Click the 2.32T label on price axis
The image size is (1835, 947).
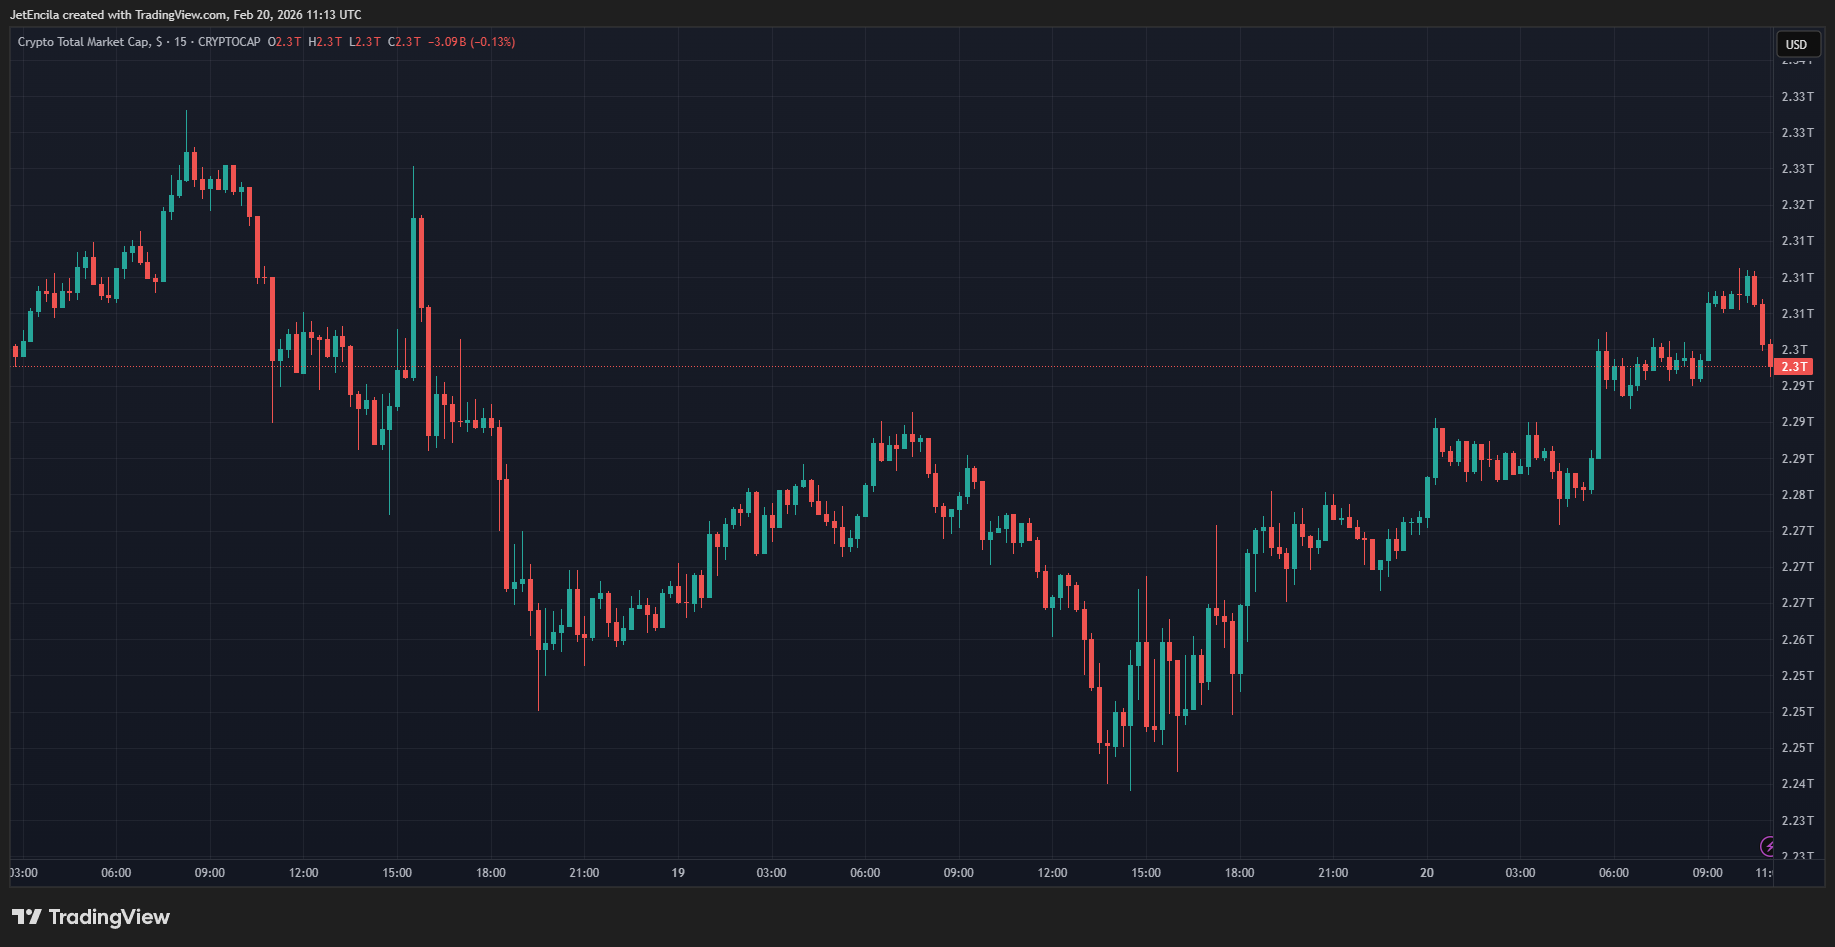(1797, 205)
